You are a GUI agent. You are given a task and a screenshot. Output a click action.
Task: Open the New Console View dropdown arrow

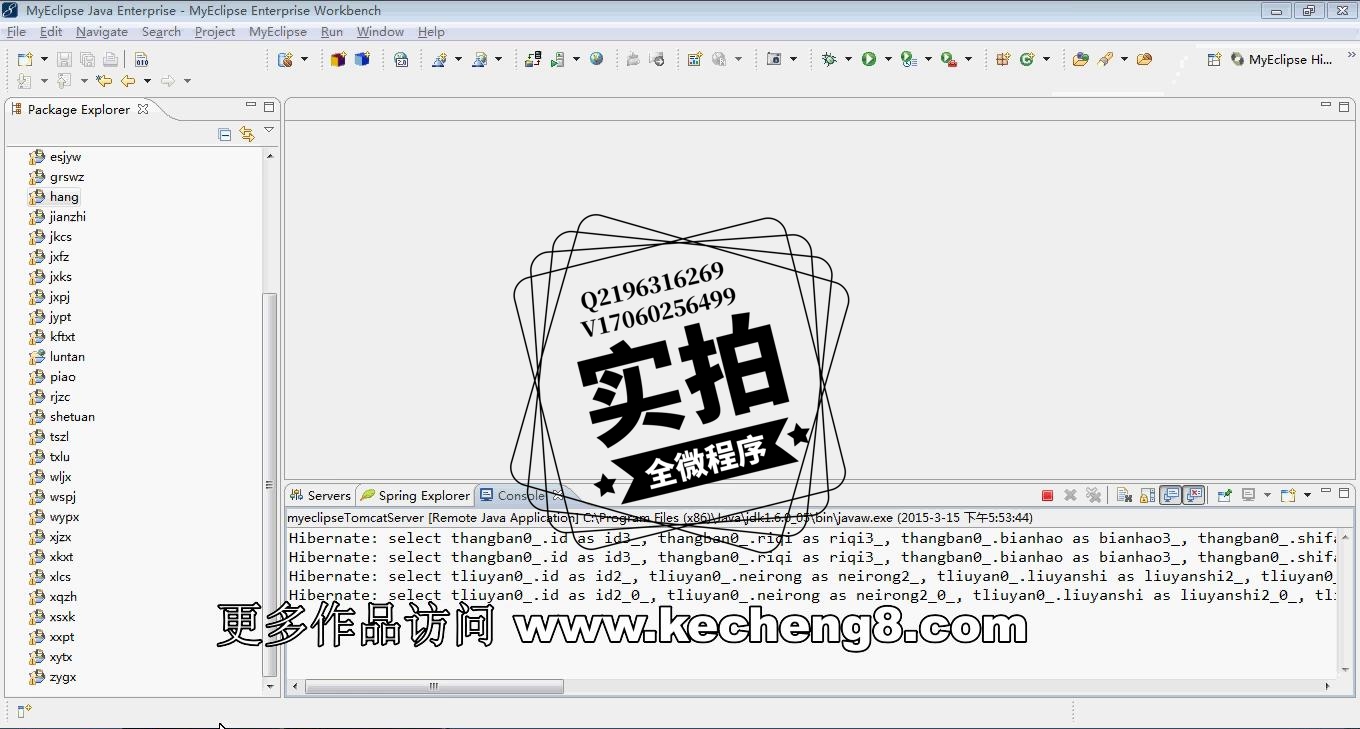pos(1307,495)
